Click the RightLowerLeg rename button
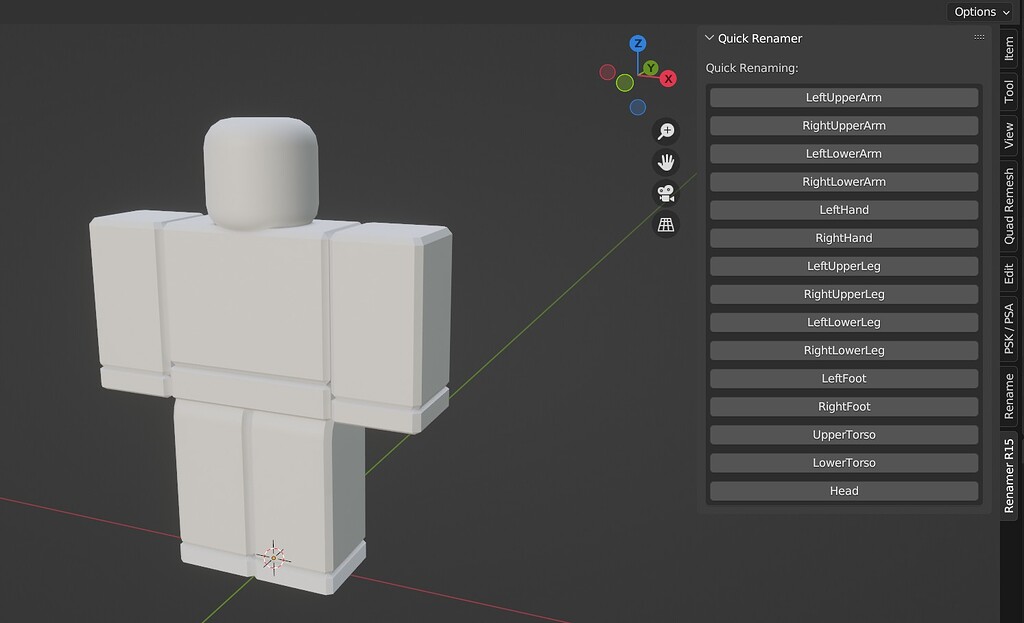Image resolution: width=1024 pixels, height=623 pixels. click(x=844, y=350)
